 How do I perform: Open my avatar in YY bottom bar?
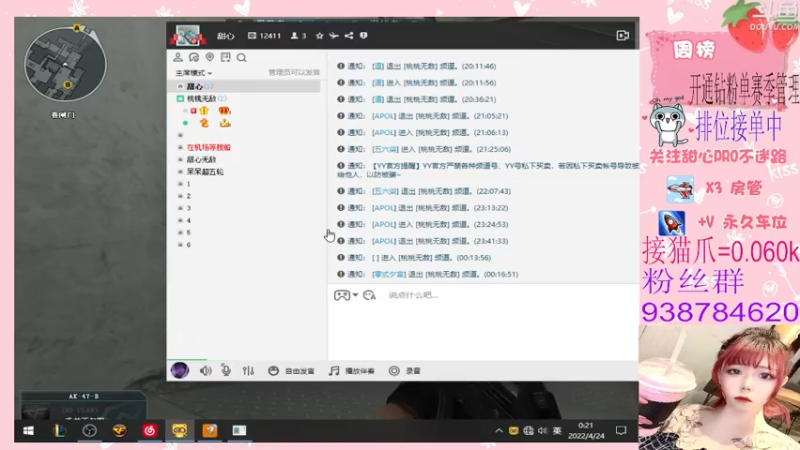180,370
